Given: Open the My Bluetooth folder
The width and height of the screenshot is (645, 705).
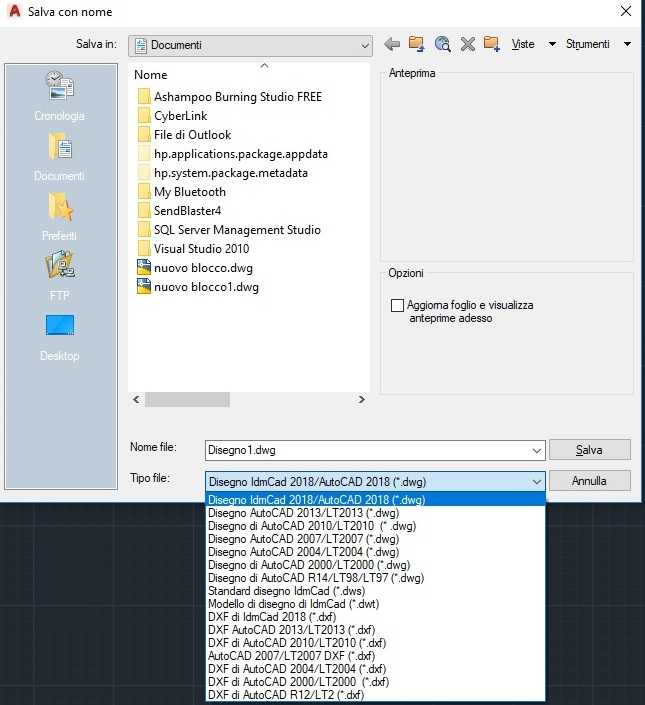Looking at the screenshot, I should pos(182,192).
